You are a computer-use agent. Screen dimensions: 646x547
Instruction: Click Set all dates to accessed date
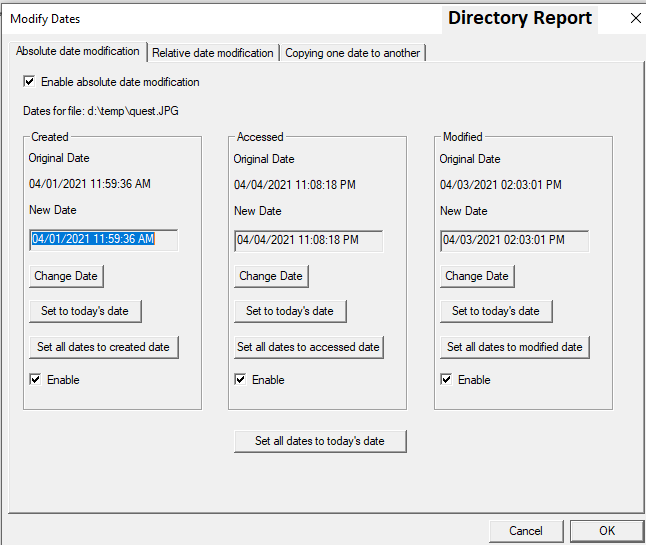[x=308, y=347]
